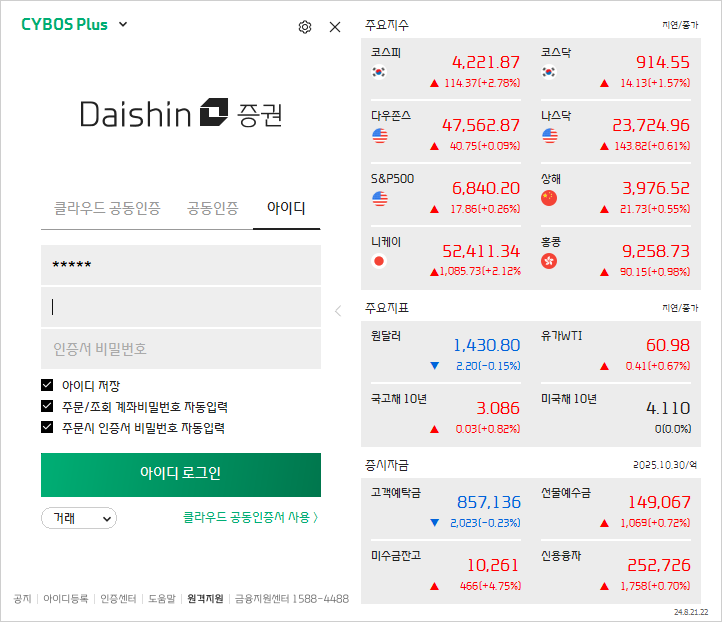Image resolution: width=722 pixels, height=622 pixels.
Task: Click the 아이디 로그인 button
Action: click(181, 475)
